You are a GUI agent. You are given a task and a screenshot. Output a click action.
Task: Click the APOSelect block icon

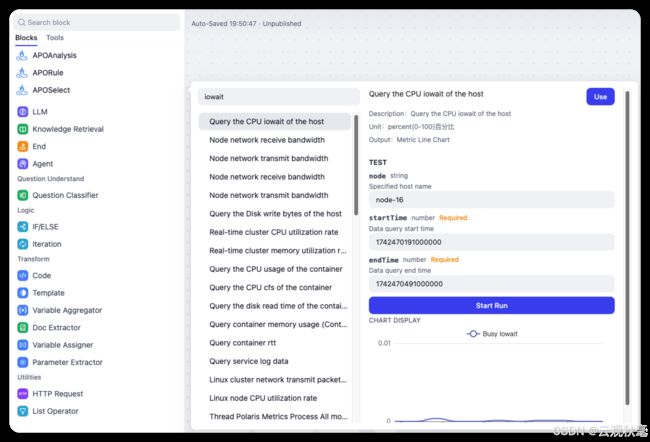tap(22, 90)
